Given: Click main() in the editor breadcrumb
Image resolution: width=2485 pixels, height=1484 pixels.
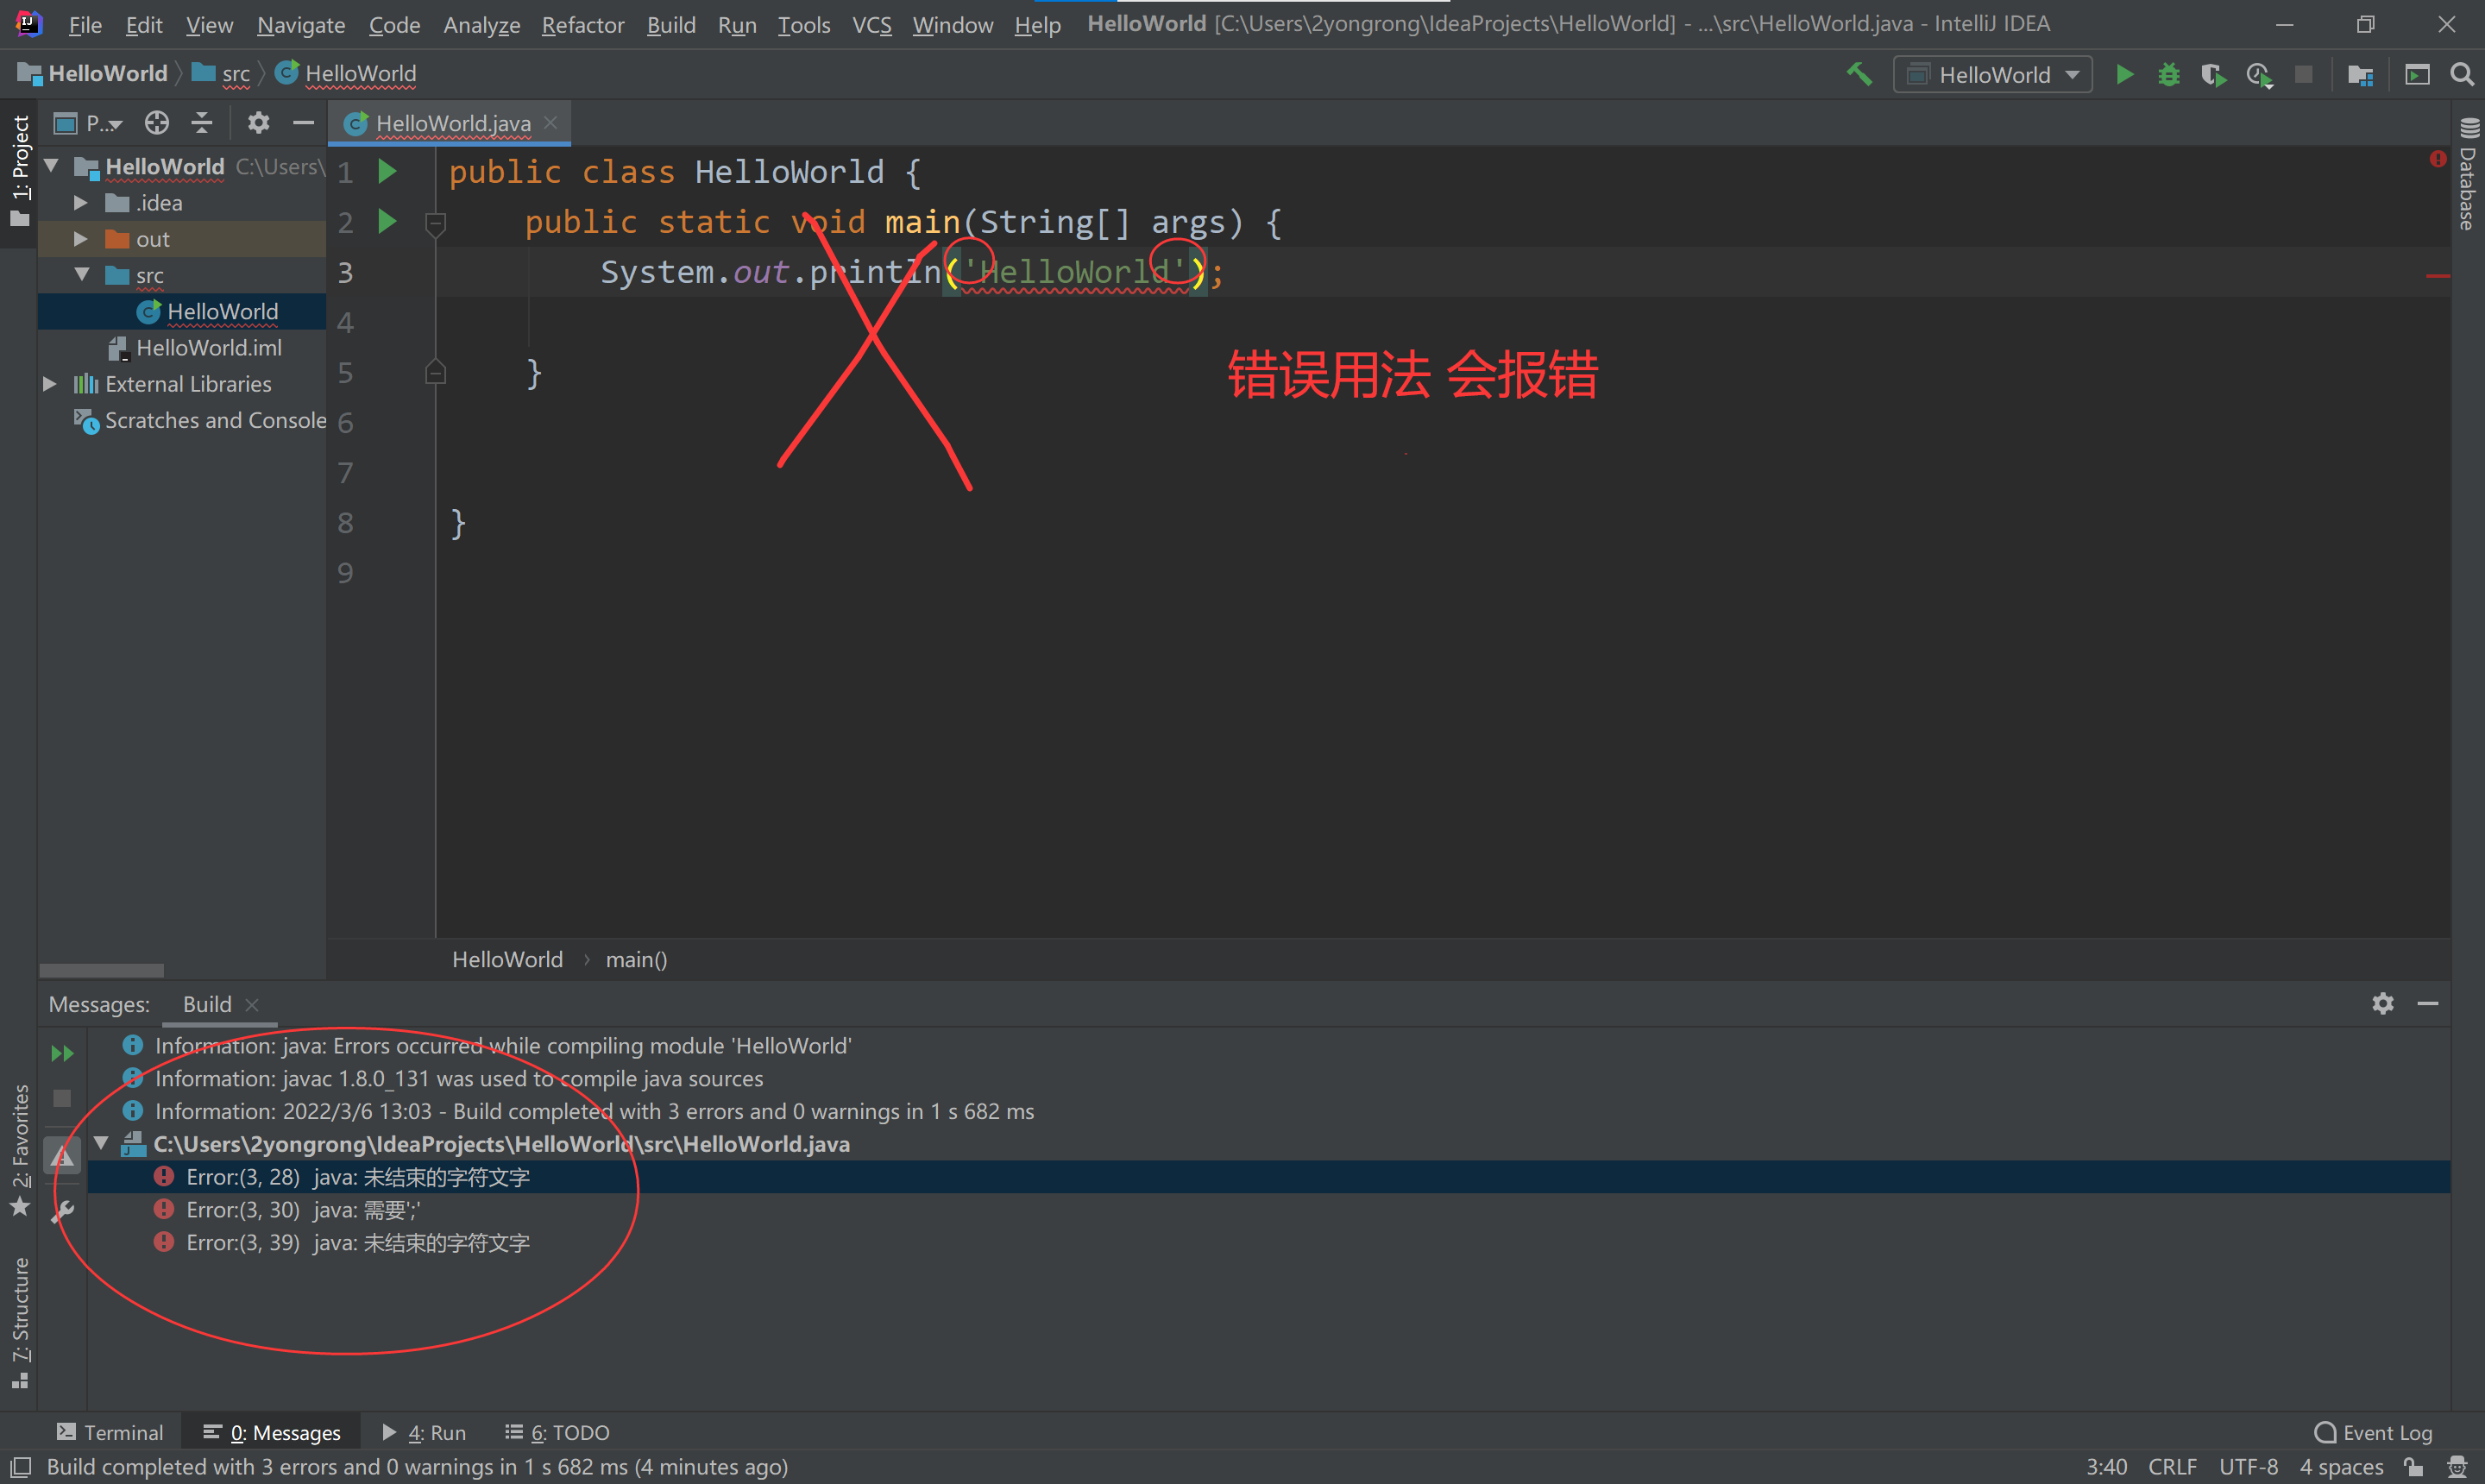Looking at the screenshot, I should (637, 959).
